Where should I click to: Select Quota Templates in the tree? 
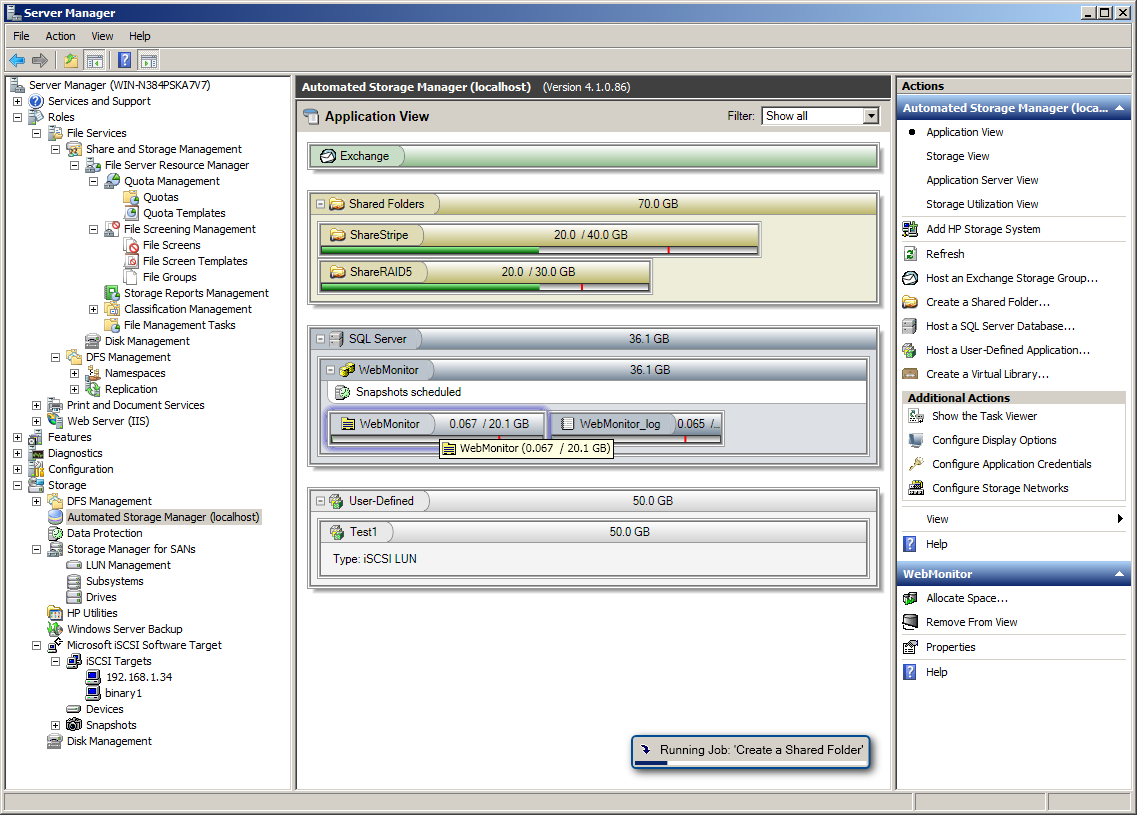coord(184,213)
